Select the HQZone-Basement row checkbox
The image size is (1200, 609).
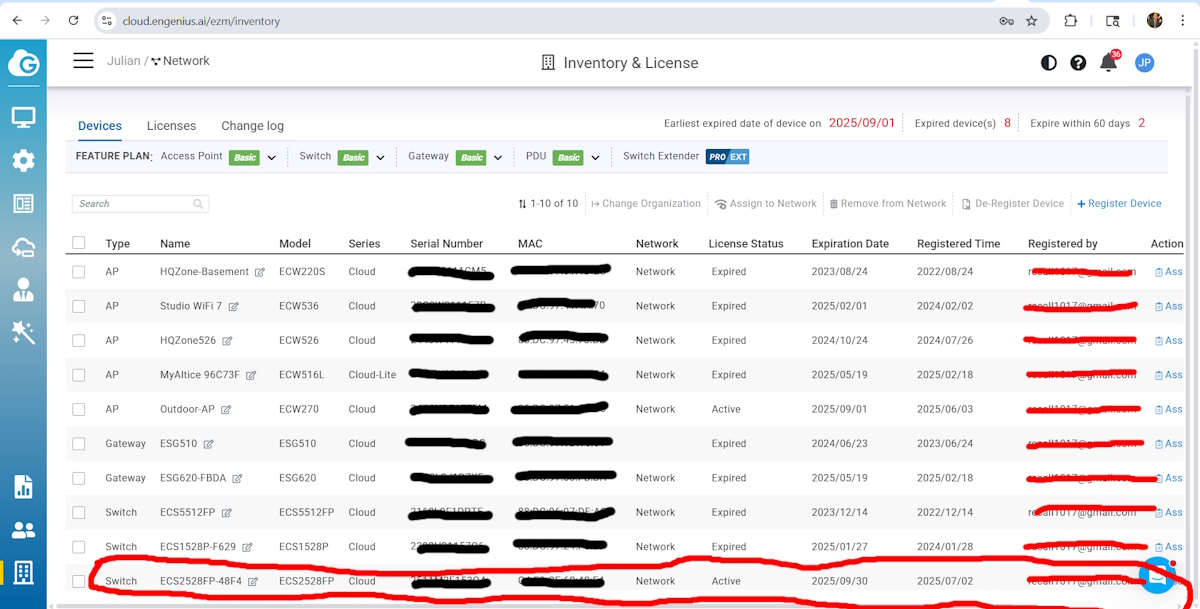[79, 272]
